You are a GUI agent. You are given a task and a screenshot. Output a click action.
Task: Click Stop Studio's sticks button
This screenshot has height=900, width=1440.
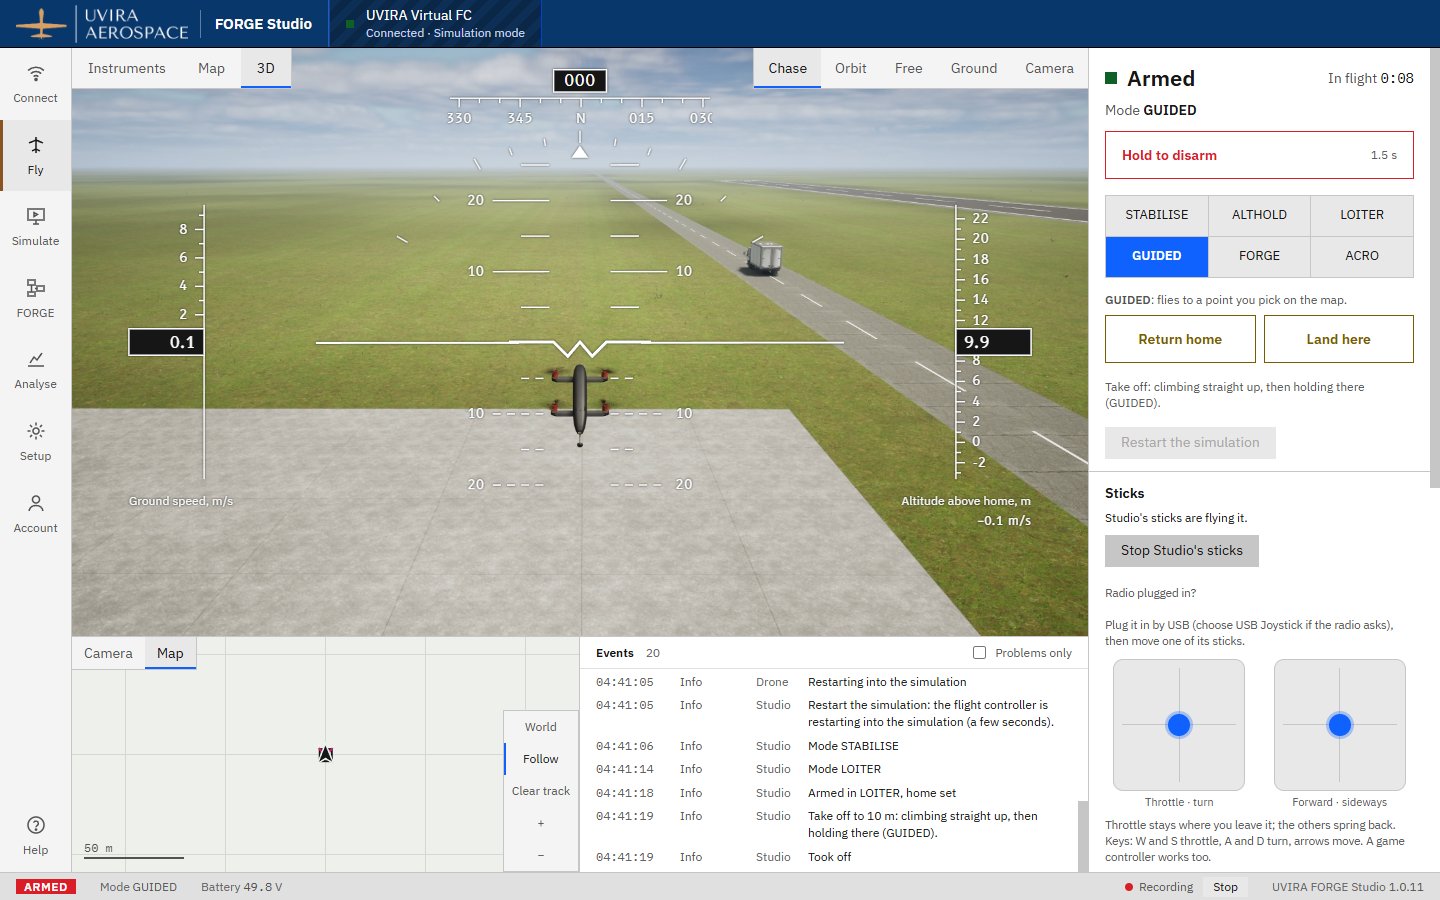[1181, 551]
